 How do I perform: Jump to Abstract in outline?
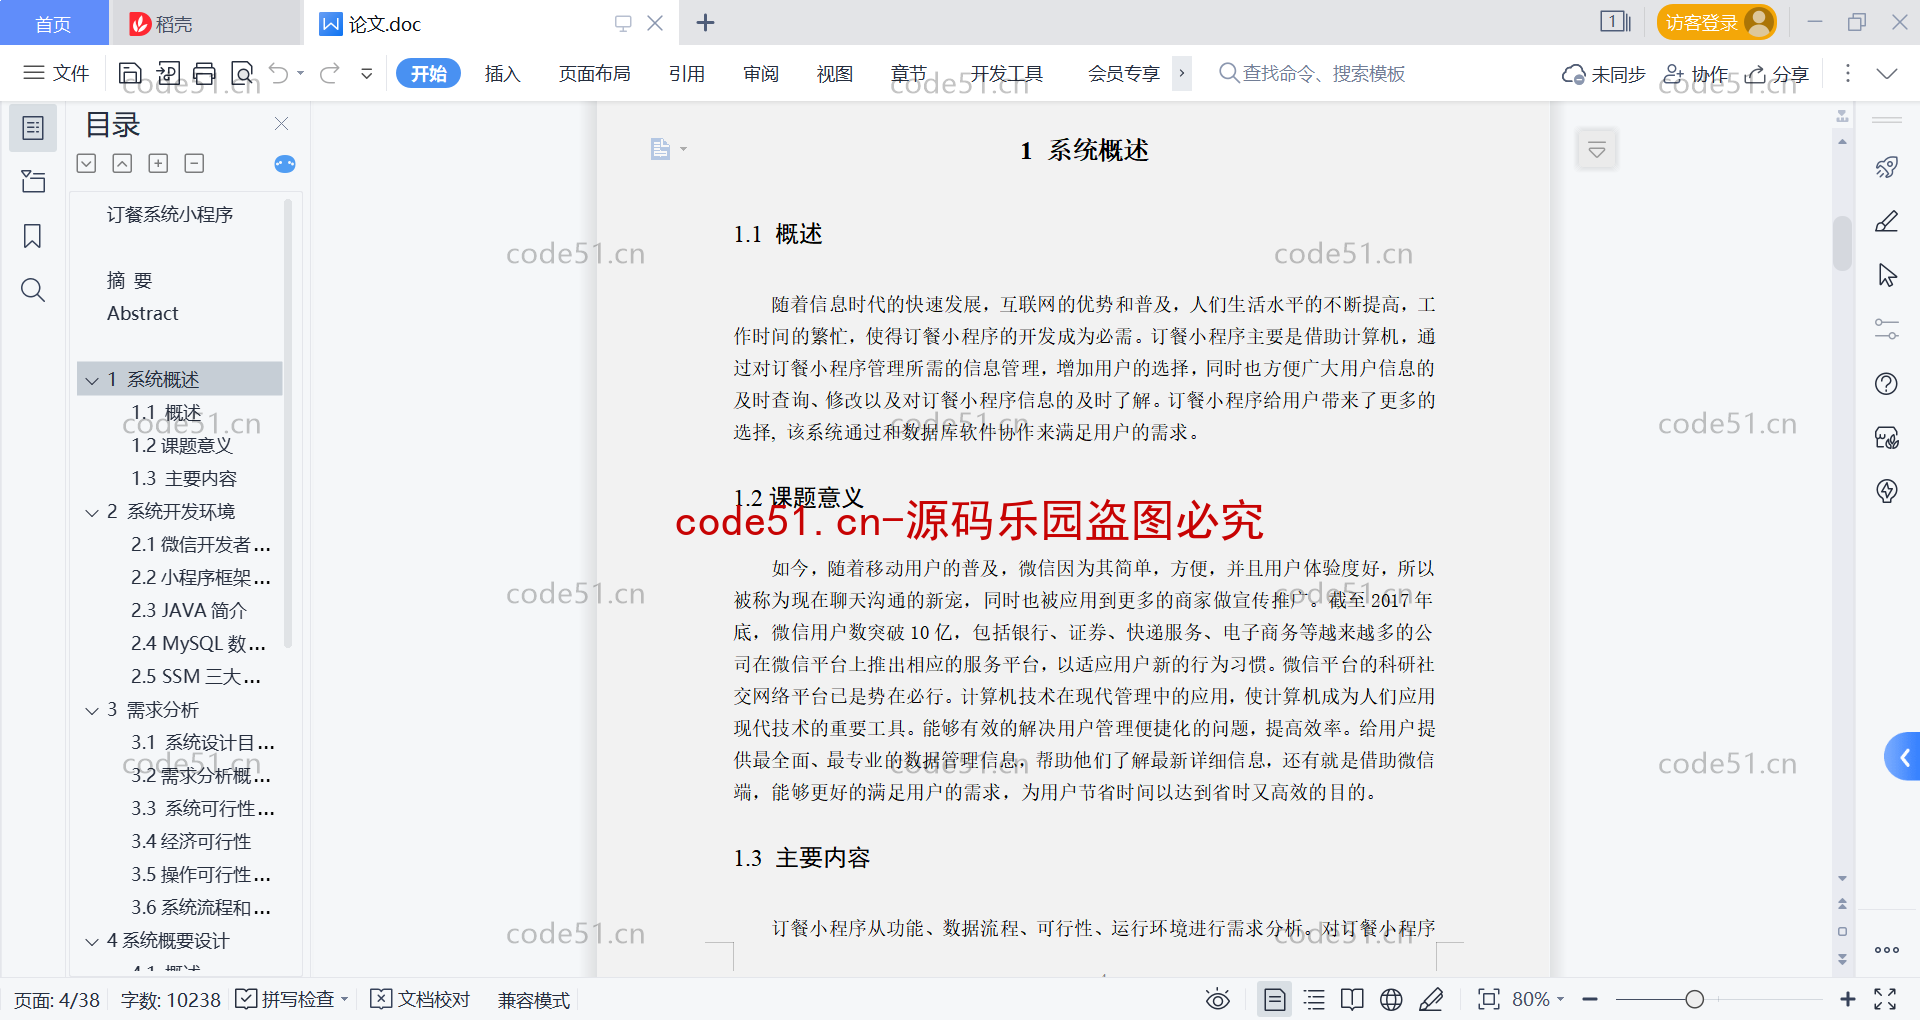143,313
